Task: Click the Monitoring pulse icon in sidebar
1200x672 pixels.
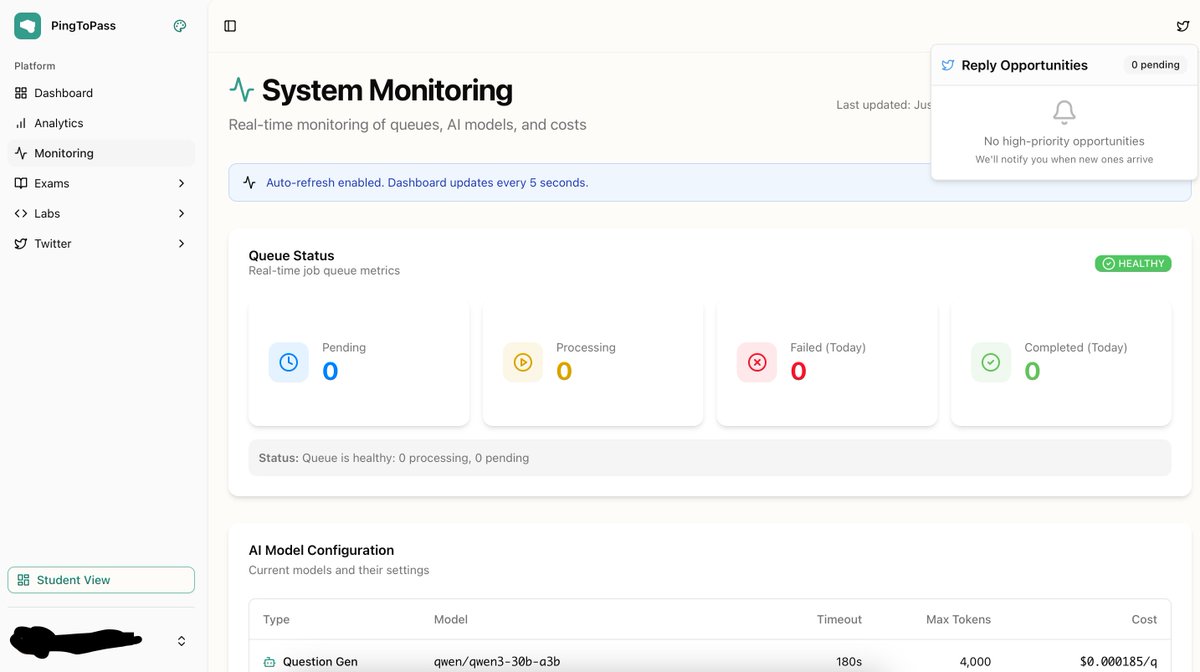Action: click(x=21, y=153)
